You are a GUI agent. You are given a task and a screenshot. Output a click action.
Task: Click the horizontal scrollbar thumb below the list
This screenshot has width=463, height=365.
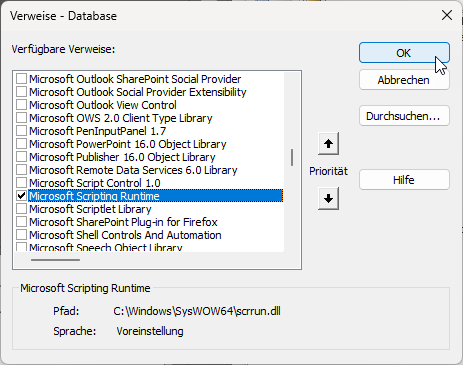coord(55,260)
